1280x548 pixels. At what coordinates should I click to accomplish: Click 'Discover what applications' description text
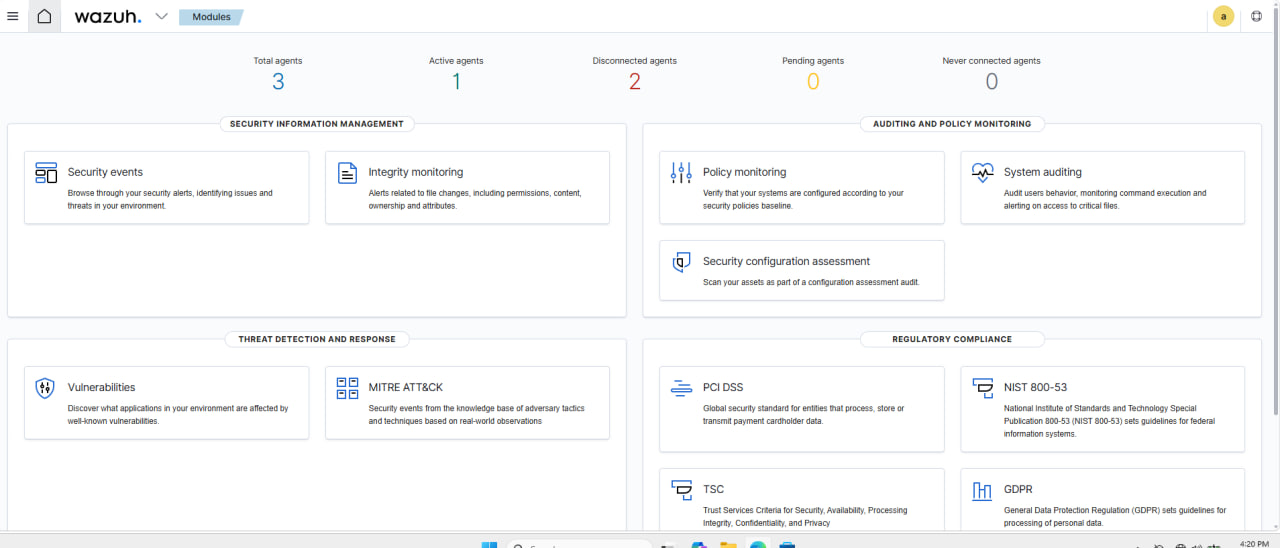[x=178, y=414]
